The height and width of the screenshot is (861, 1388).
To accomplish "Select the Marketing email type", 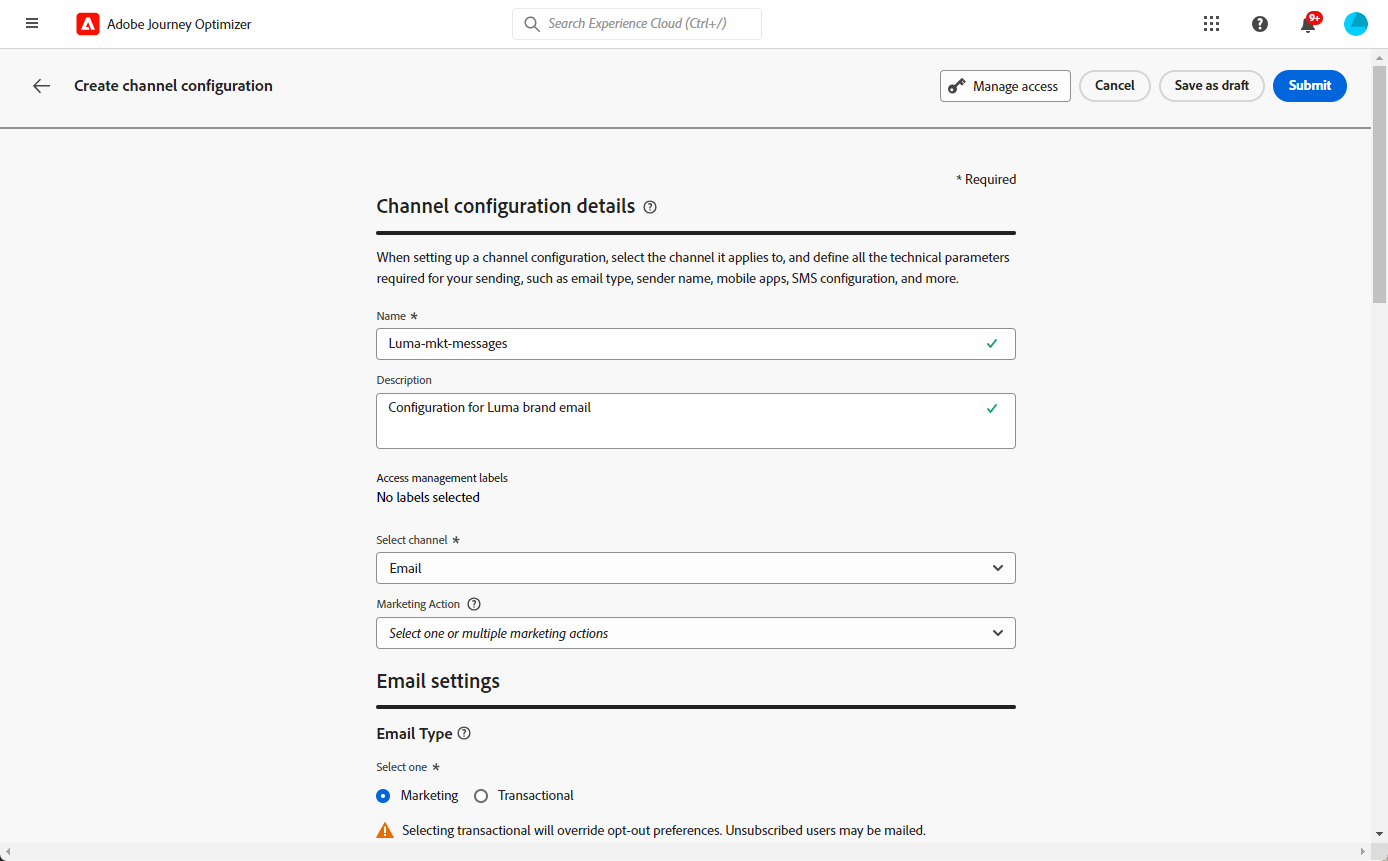I will point(383,796).
